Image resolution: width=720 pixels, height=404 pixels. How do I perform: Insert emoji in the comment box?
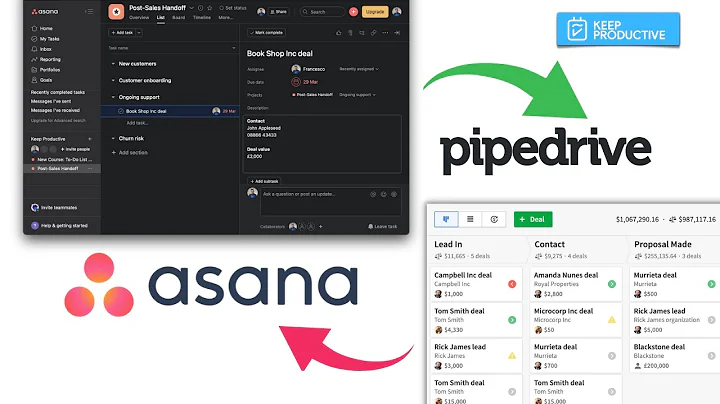pyautogui.click(x=383, y=194)
